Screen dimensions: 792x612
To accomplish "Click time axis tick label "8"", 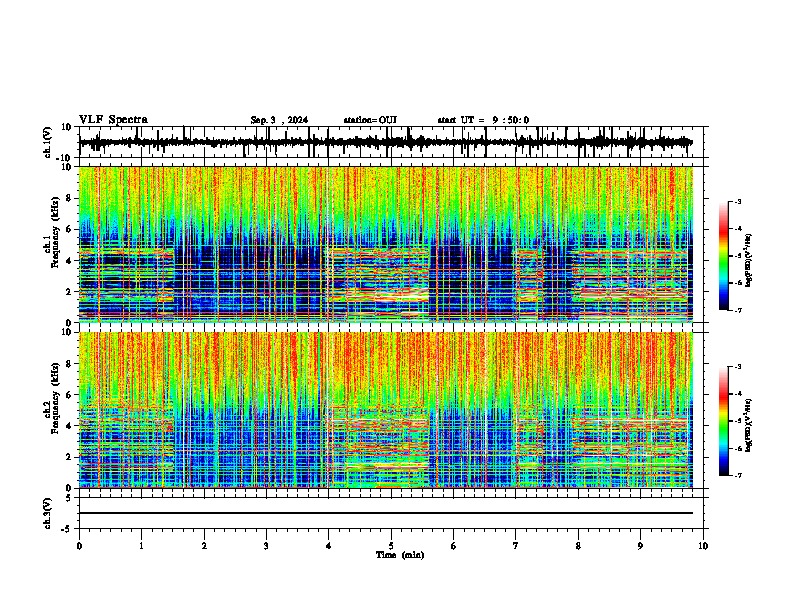I will (578, 546).
